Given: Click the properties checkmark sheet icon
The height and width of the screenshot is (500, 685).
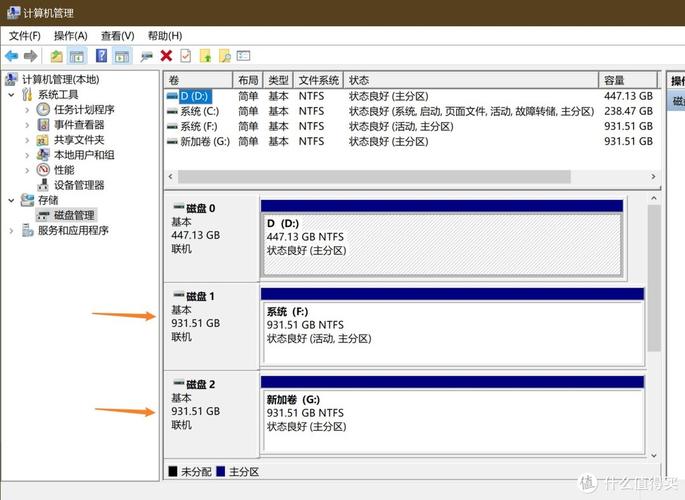Looking at the screenshot, I should pyautogui.click(x=186, y=56).
